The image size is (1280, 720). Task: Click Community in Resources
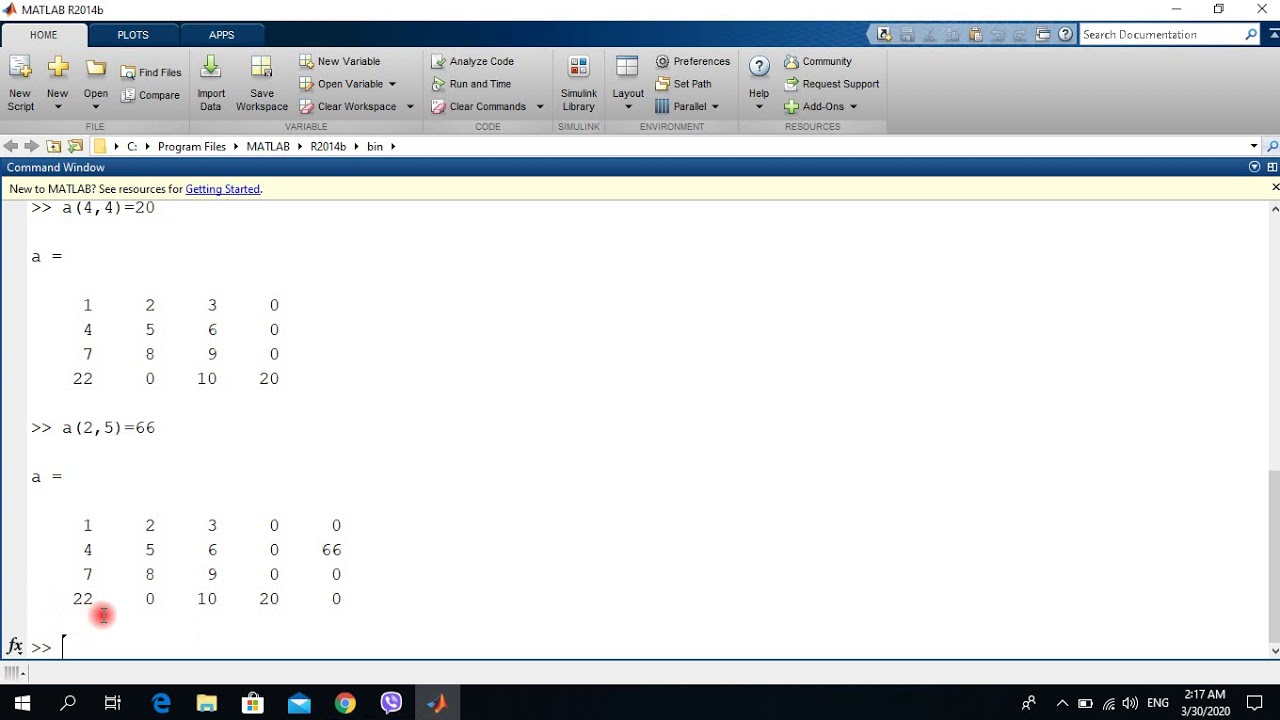click(818, 61)
